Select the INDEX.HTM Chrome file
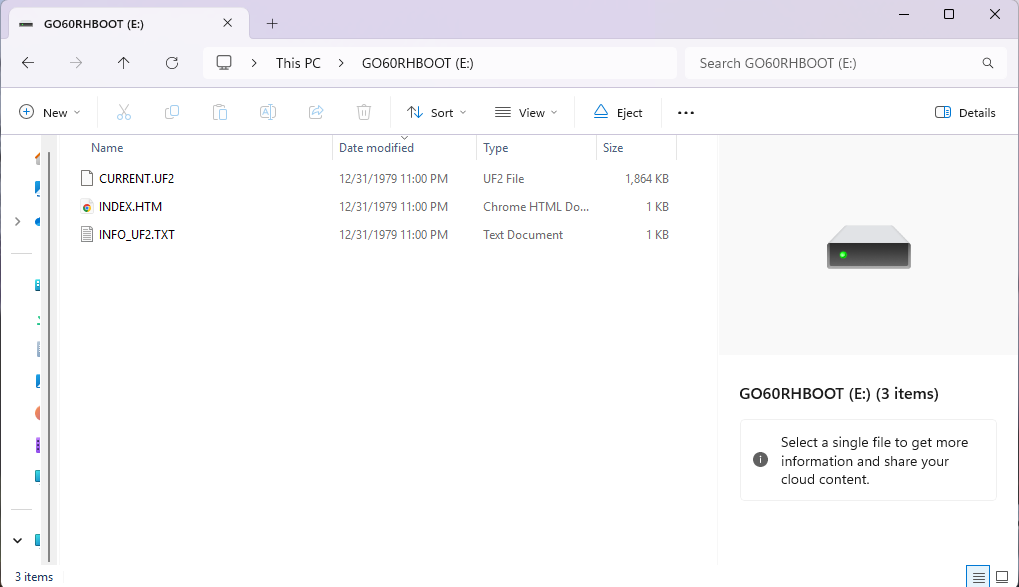Screen dimensions: 1019x587 click(x=130, y=207)
